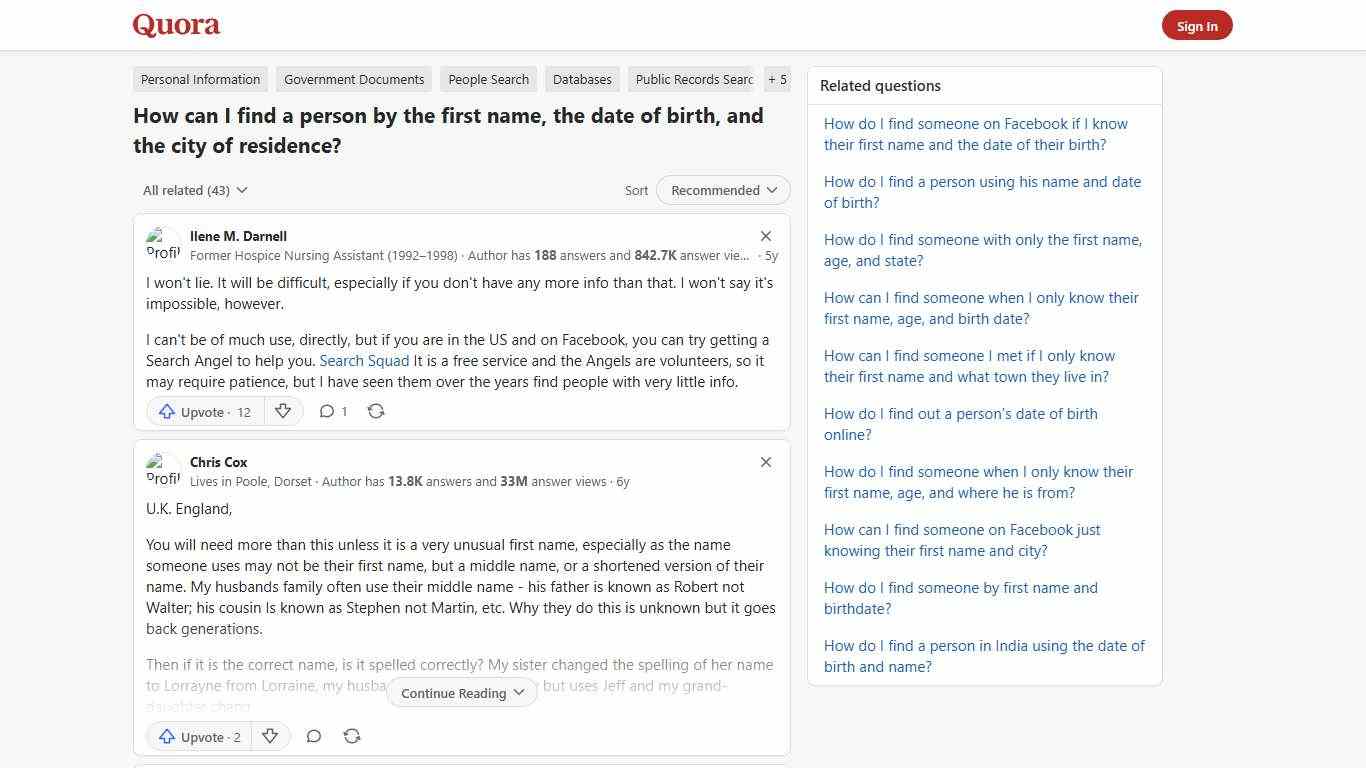Image resolution: width=1366 pixels, height=768 pixels.
Task: Dismiss Ilene M. Darnell's answer
Action: pos(766,236)
